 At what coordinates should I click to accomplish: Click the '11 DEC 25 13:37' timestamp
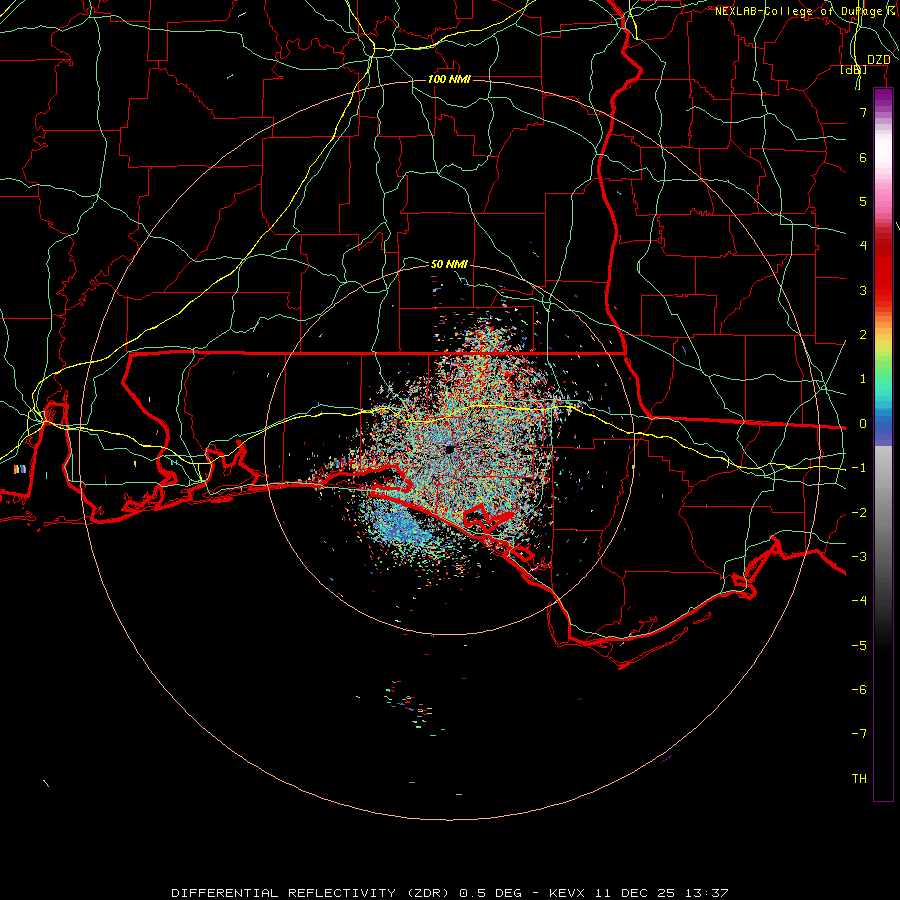click(x=662, y=893)
